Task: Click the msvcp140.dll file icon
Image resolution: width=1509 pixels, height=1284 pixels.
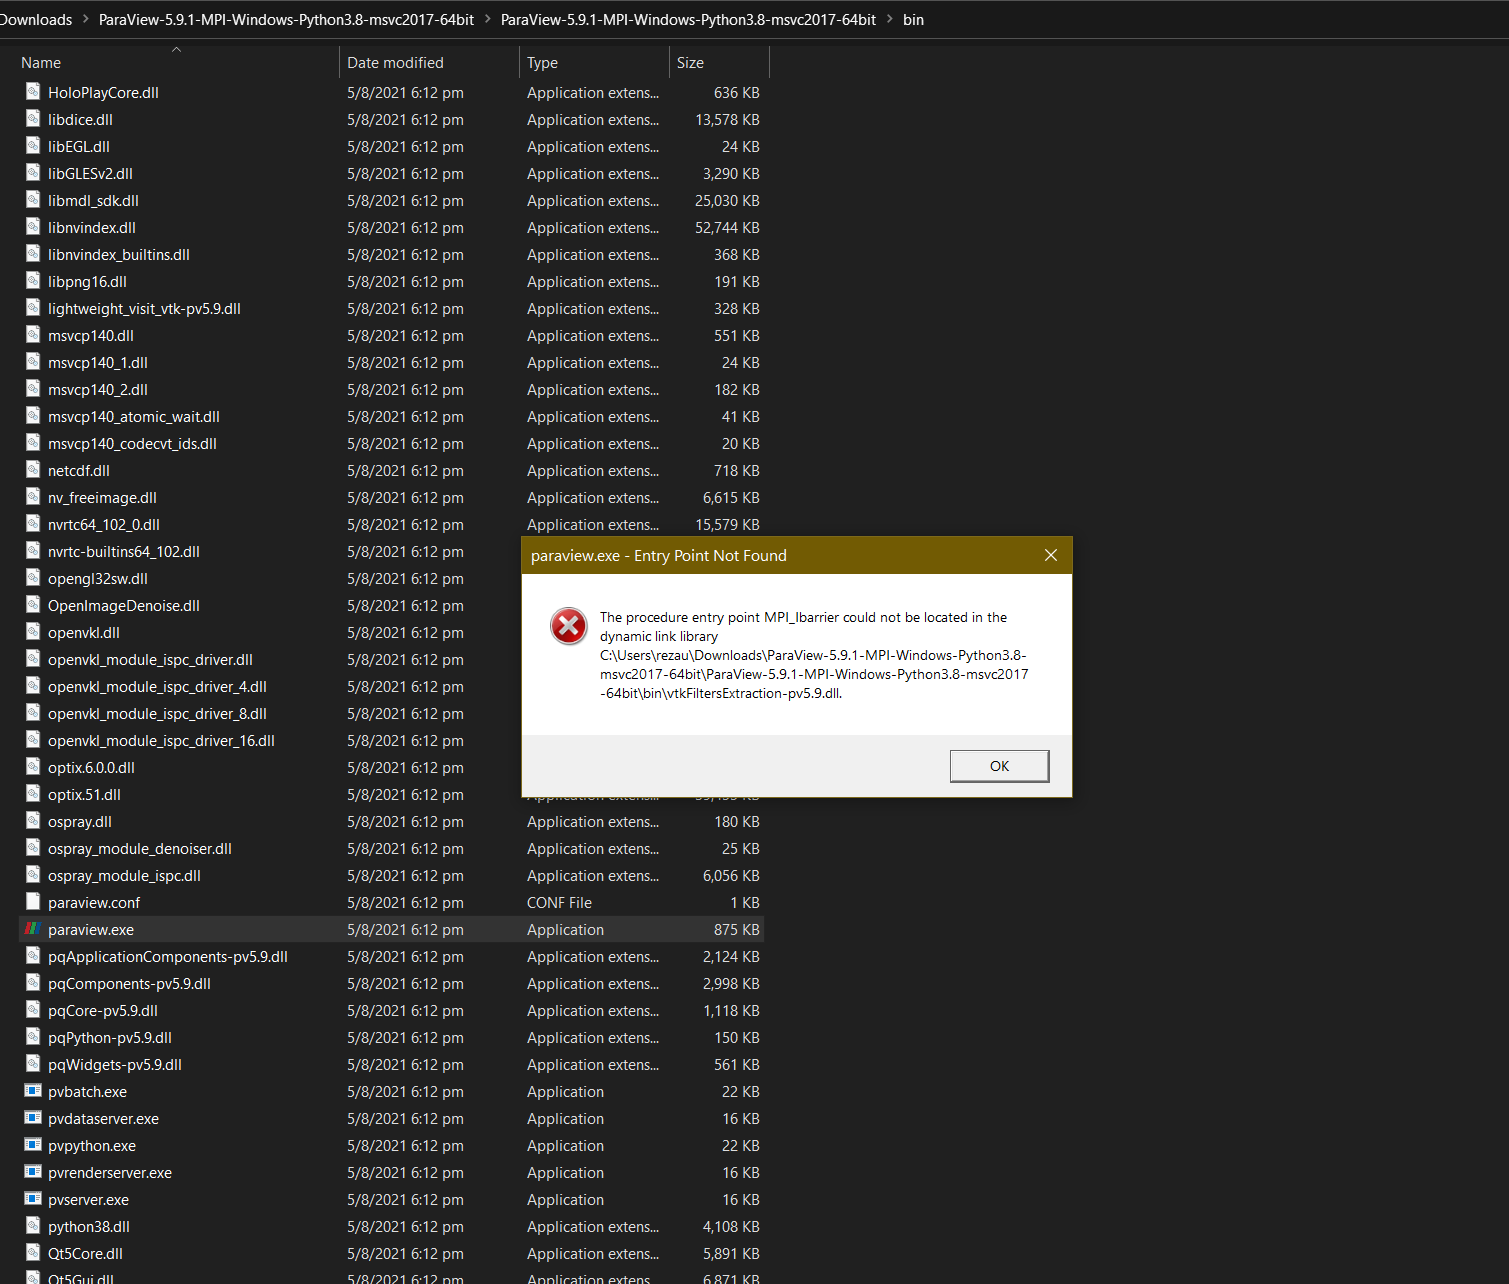Action: point(33,335)
